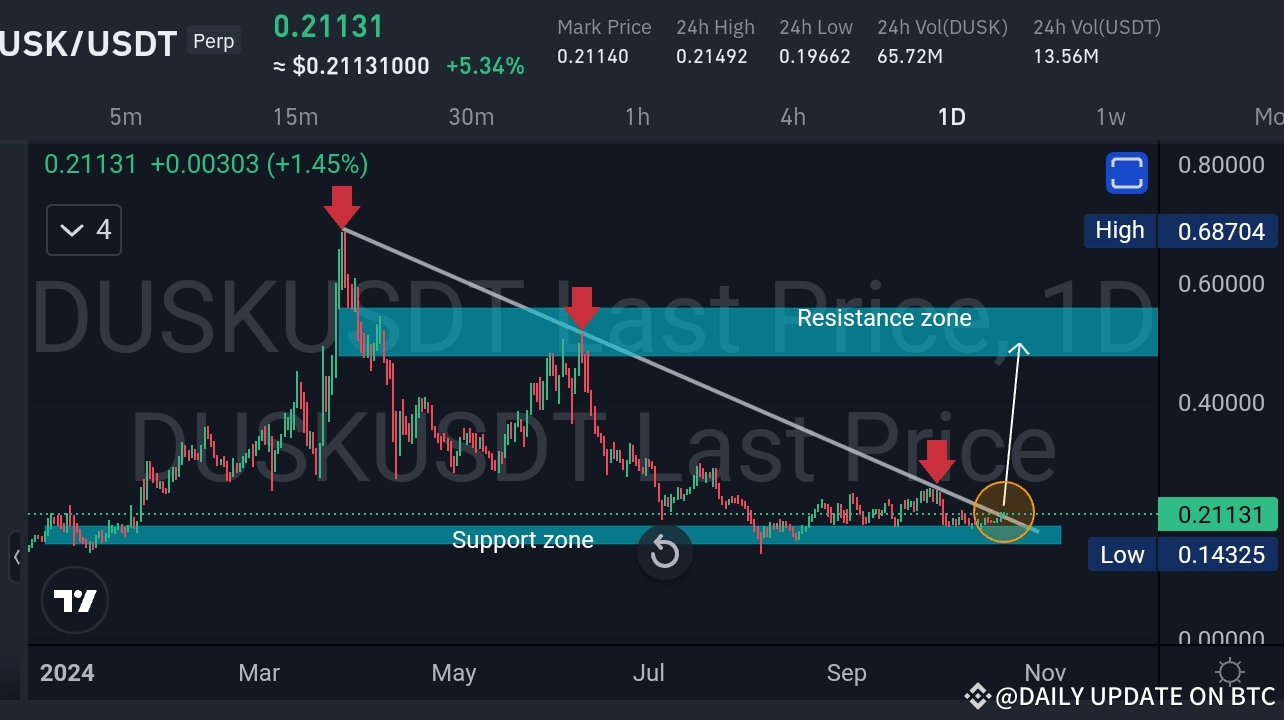Click the last price label 0.21131 on axis

(x=1217, y=514)
